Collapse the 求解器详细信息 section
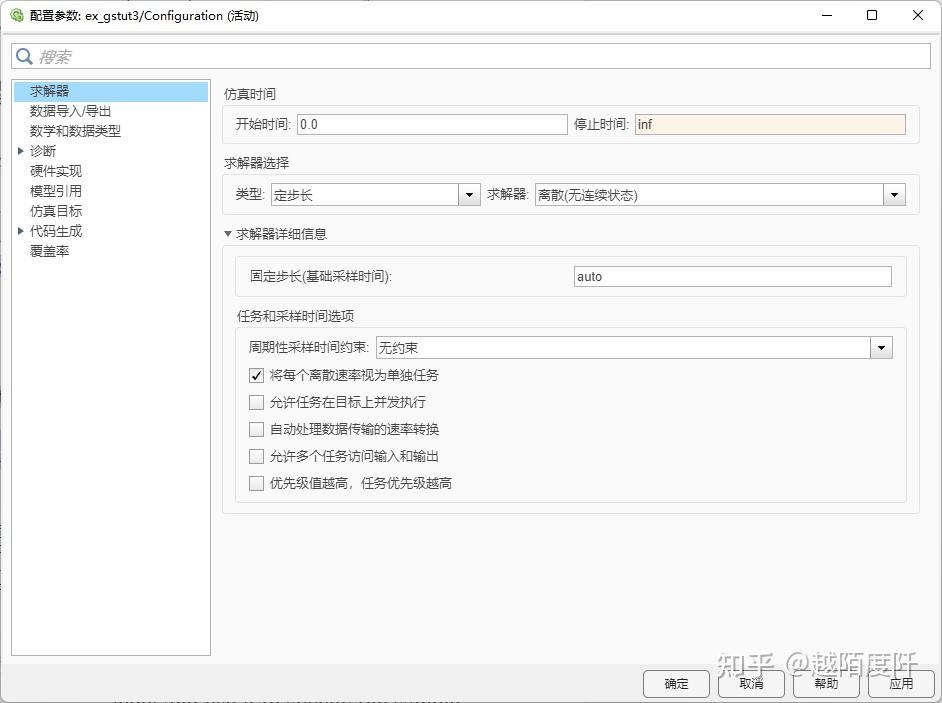The image size is (942, 703). [228, 231]
